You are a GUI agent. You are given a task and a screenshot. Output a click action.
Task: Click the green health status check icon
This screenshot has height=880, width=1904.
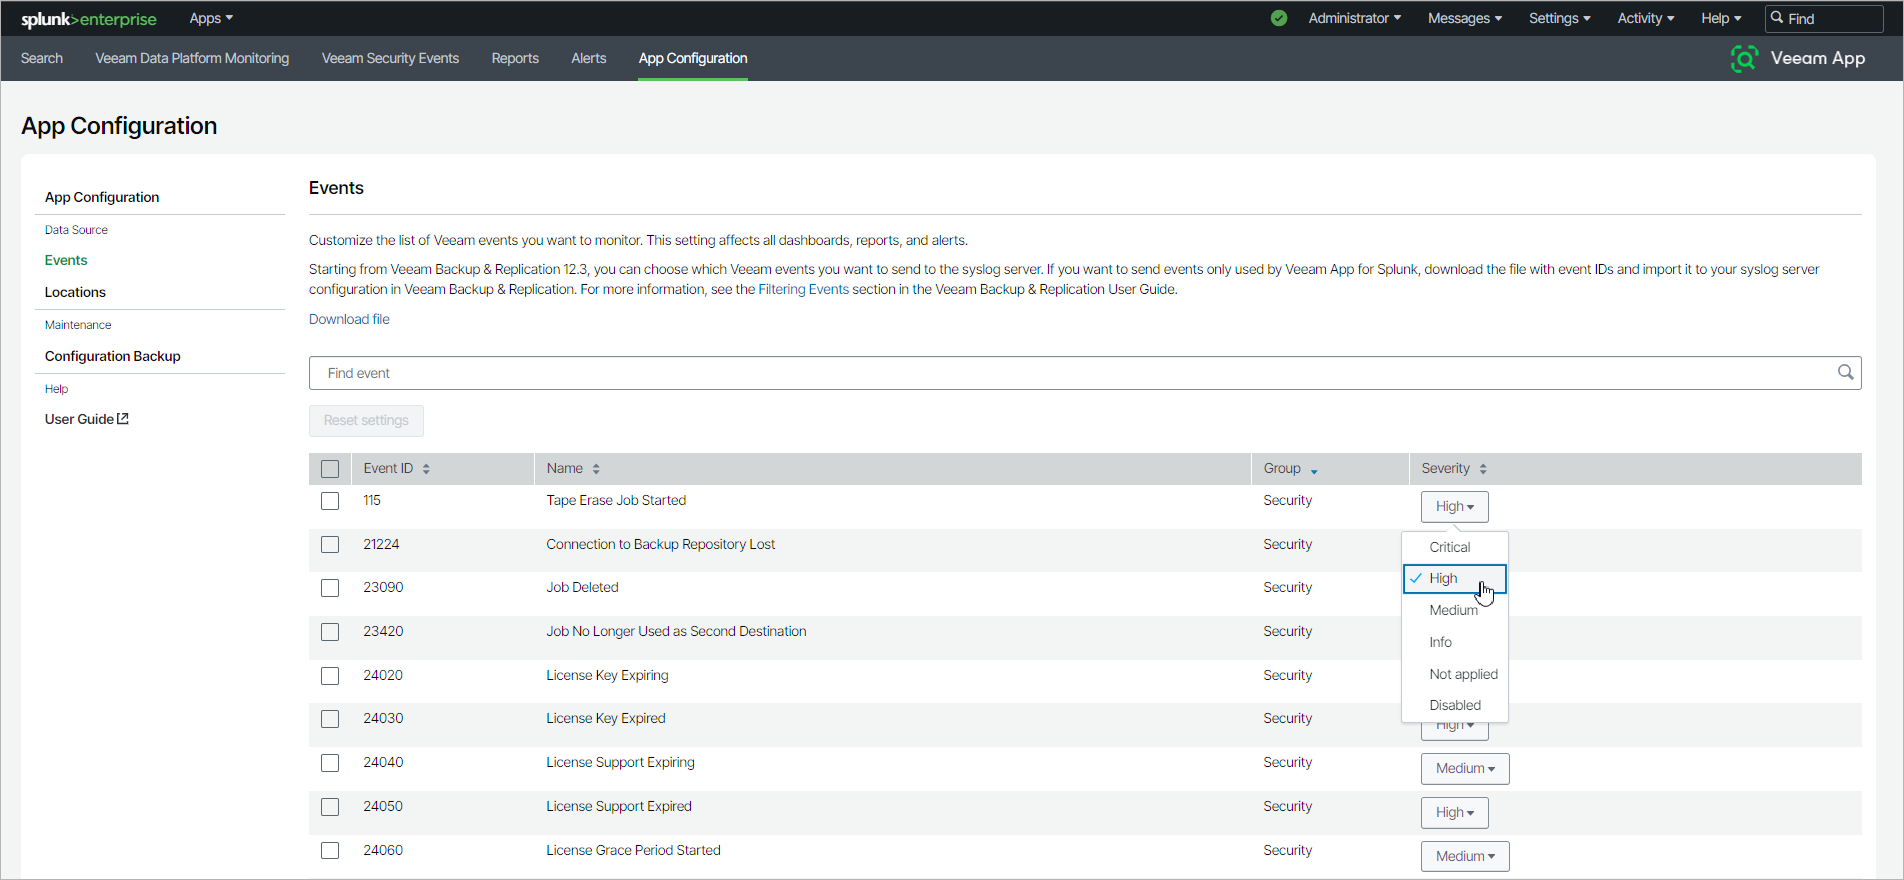click(x=1279, y=18)
